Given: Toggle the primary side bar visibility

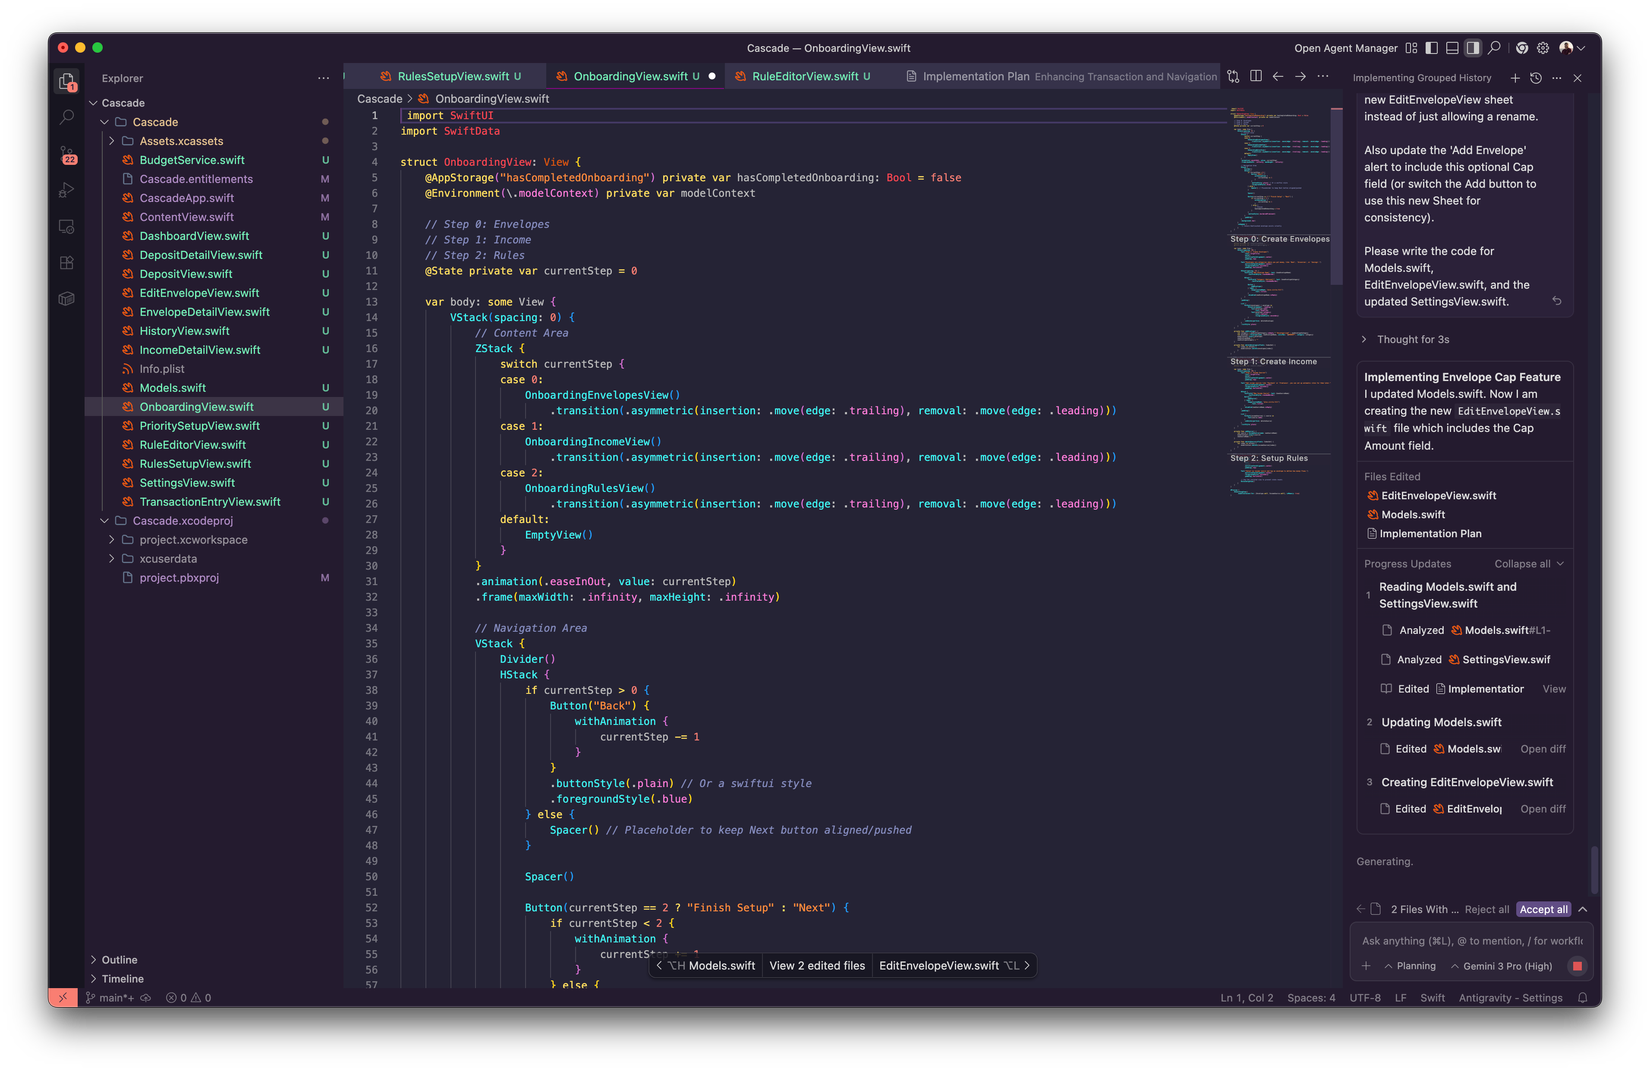Looking at the screenshot, I should tap(1432, 48).
